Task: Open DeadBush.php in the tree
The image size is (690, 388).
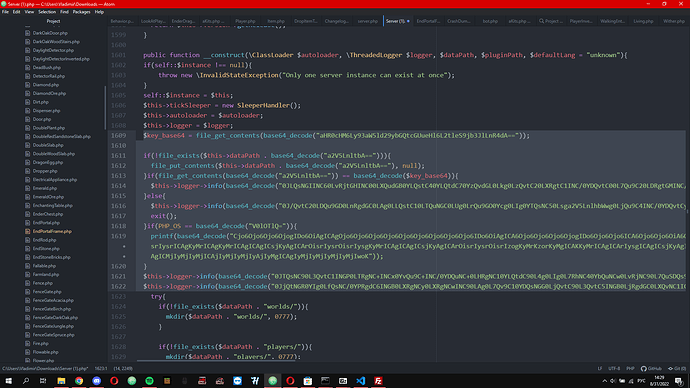Action: pyautogui.click(x=47, y=68)
